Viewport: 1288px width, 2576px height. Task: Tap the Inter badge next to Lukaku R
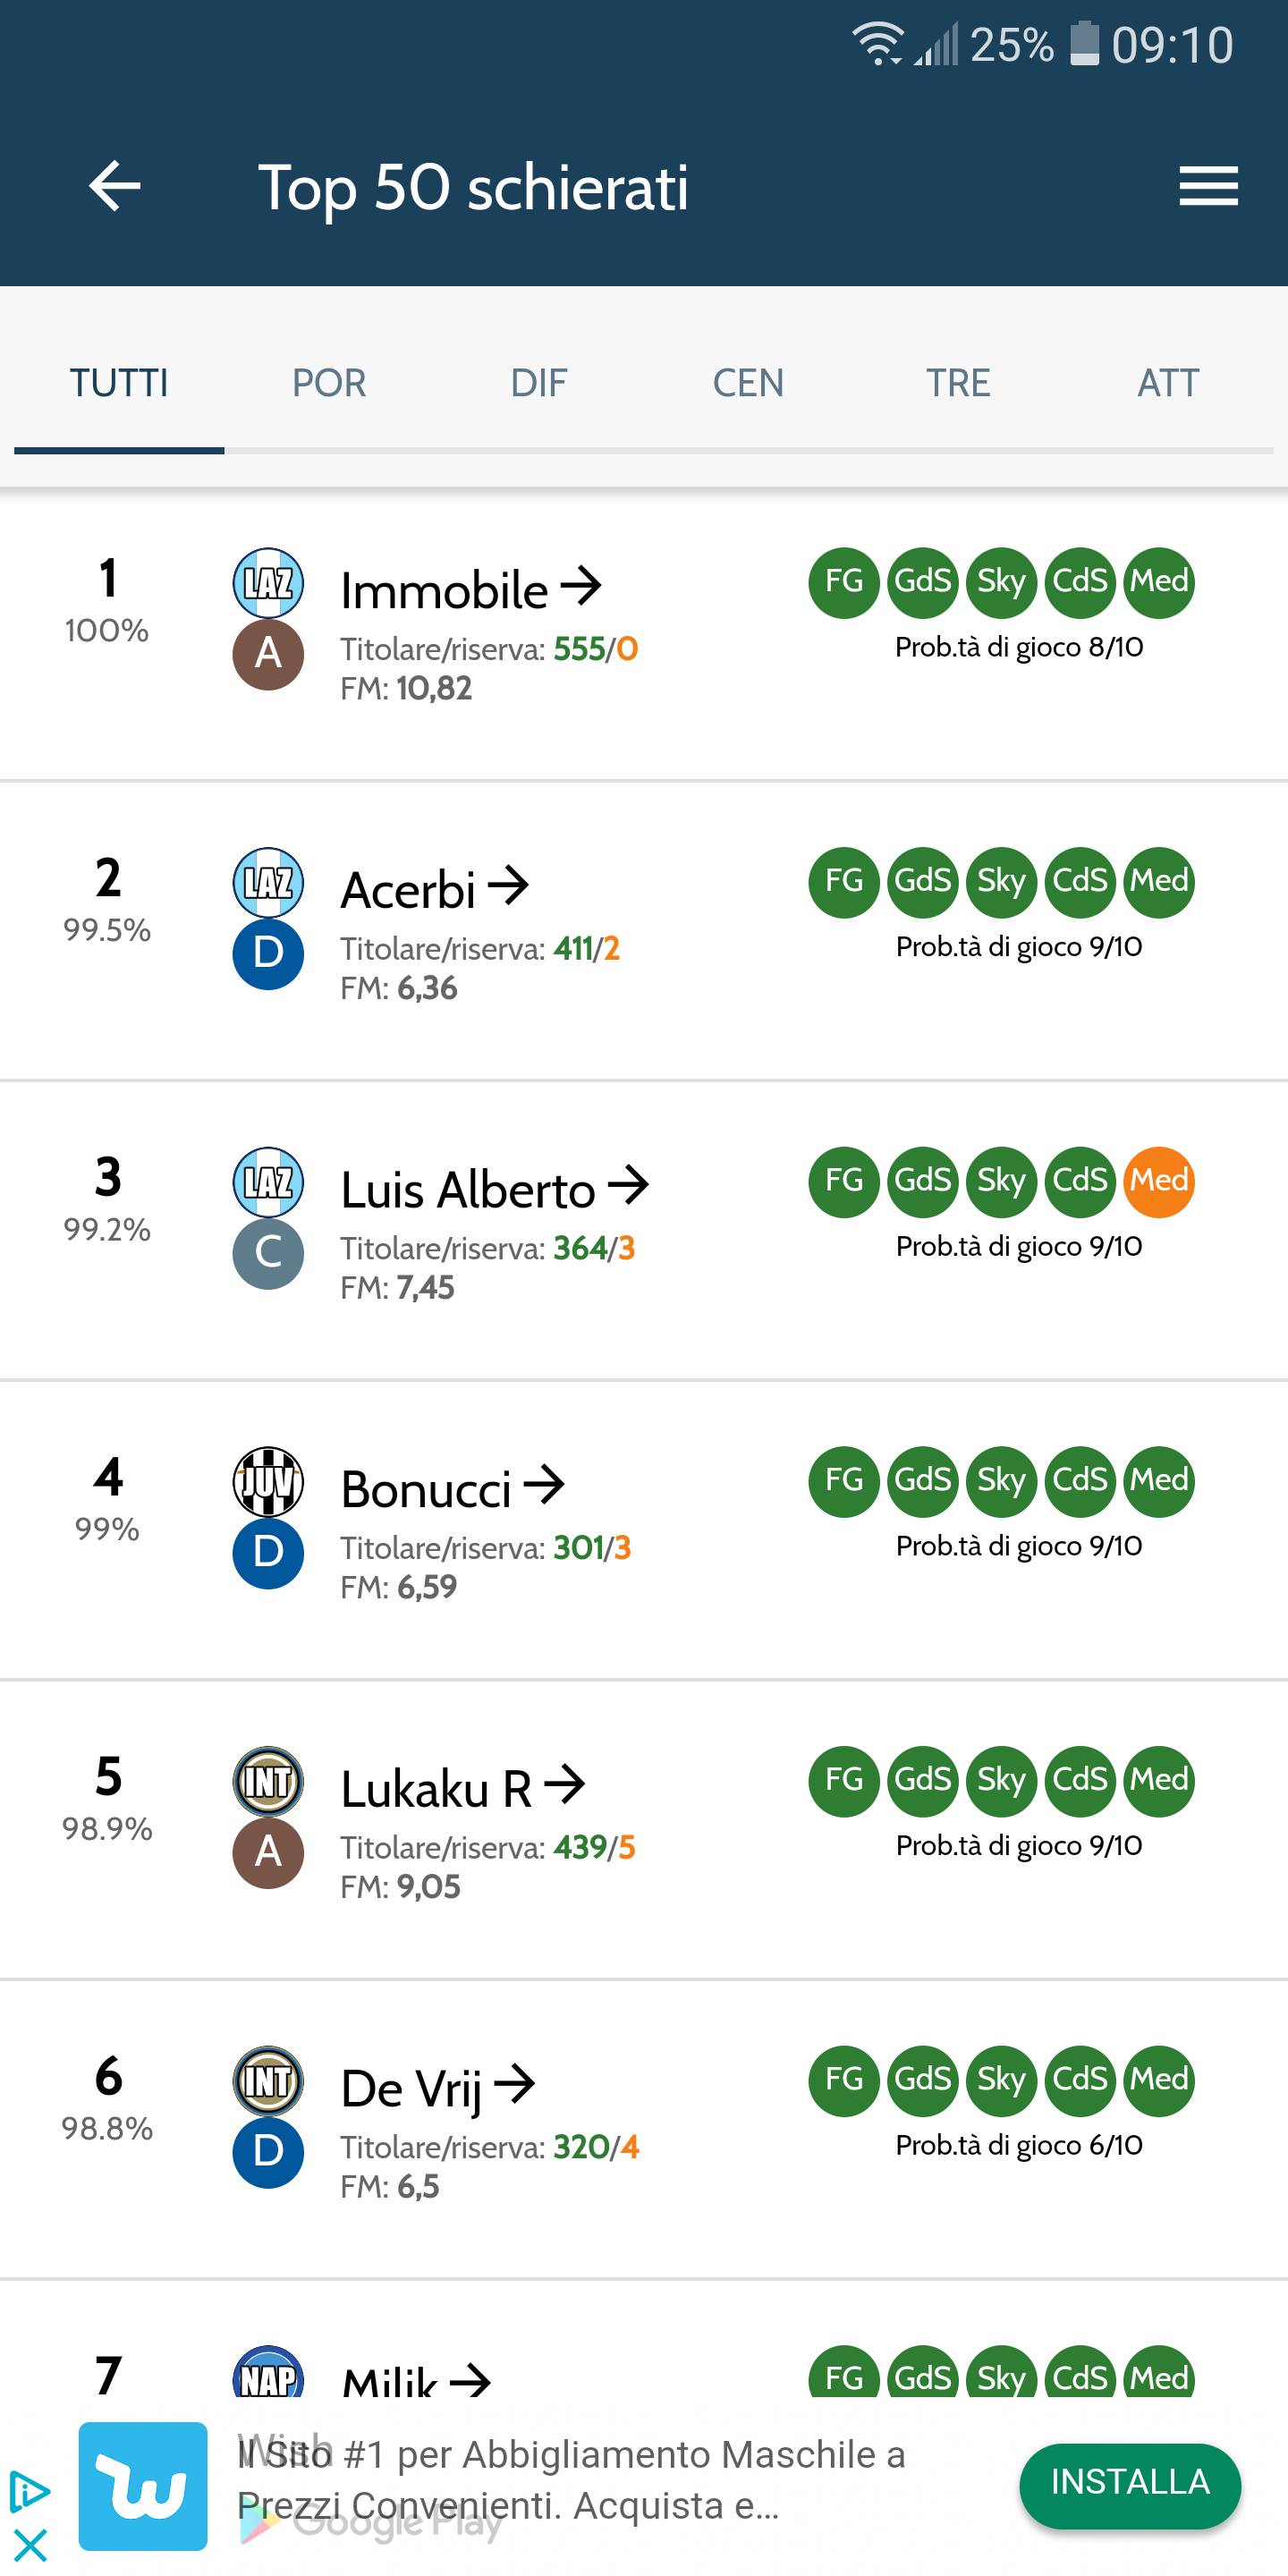(x=268, y=1781)
